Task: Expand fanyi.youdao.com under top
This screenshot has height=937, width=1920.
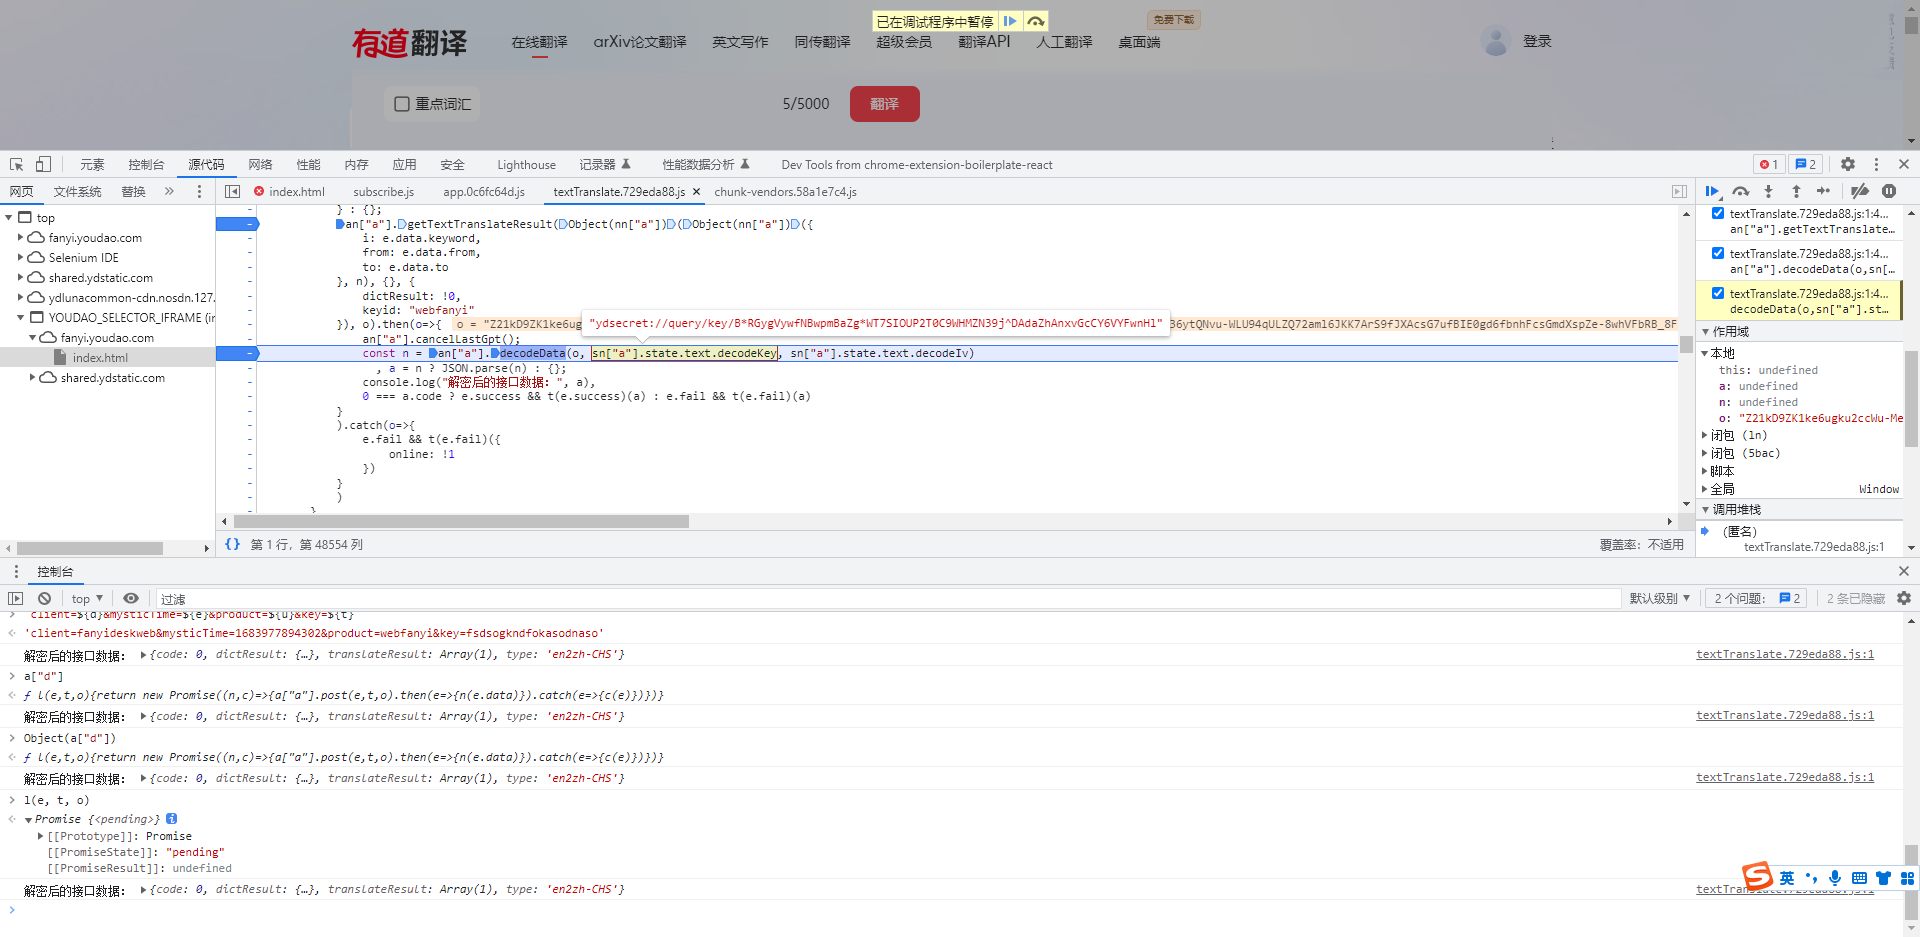Action: (21, 238)
